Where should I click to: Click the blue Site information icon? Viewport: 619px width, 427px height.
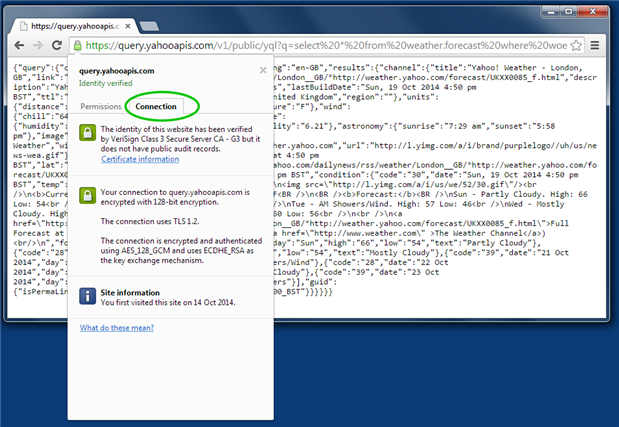pos(87,296)
